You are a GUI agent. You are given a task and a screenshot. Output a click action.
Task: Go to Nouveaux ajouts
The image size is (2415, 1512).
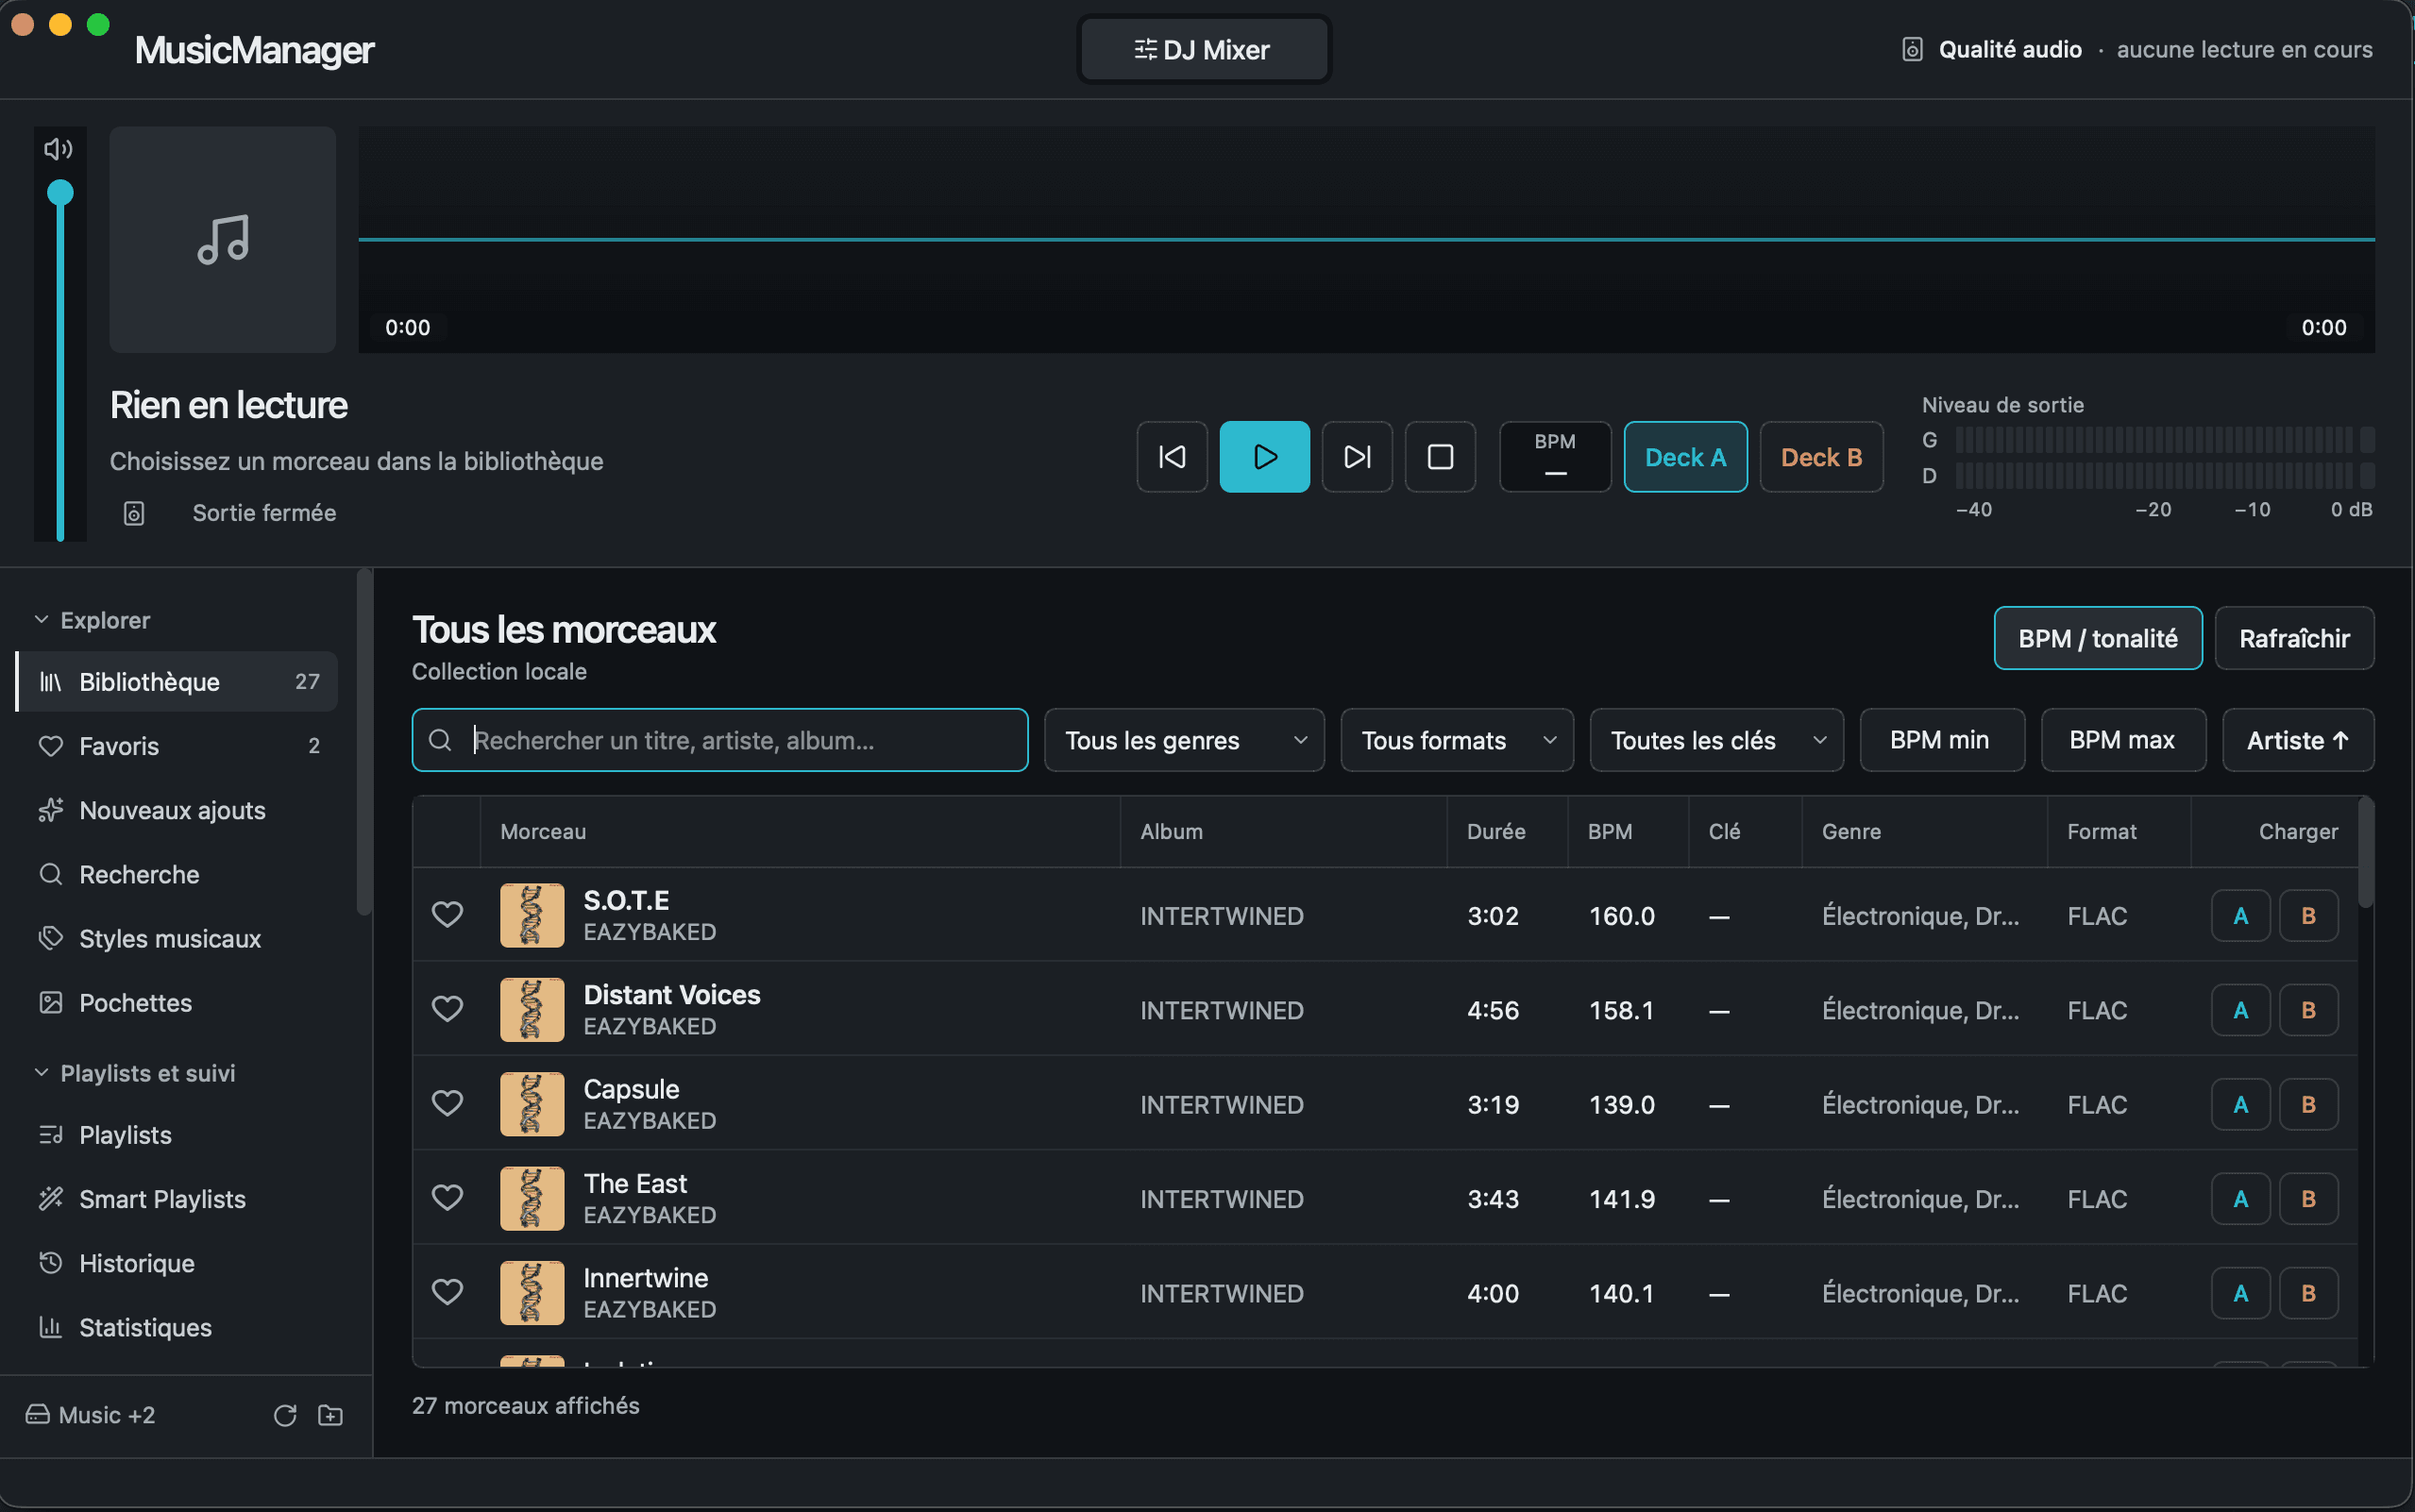pos(177,810)
